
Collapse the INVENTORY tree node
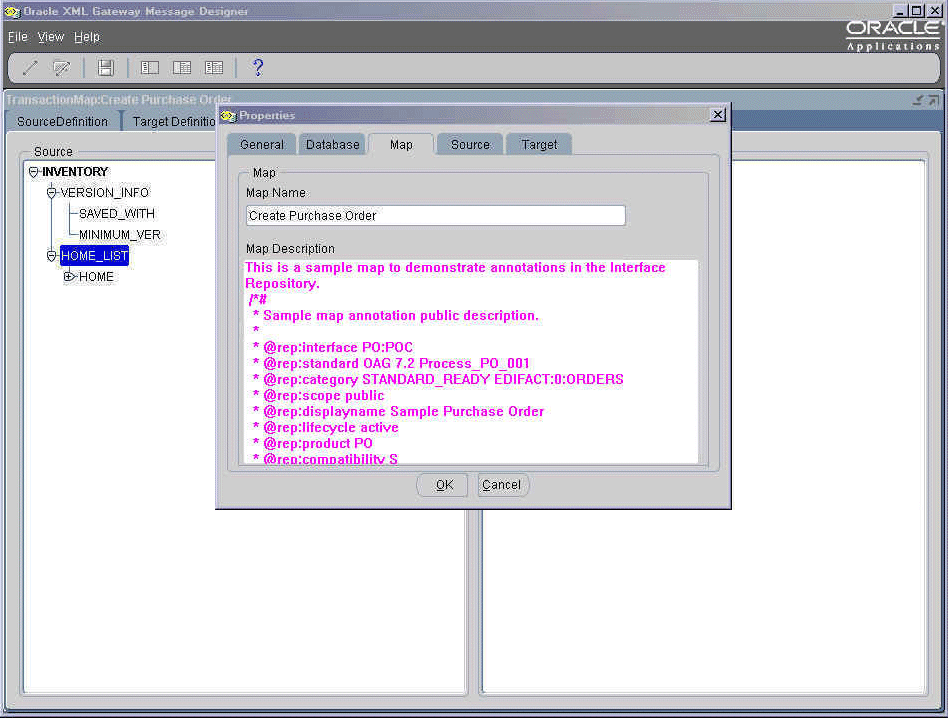pyautogui.click(x=34, y=172)
